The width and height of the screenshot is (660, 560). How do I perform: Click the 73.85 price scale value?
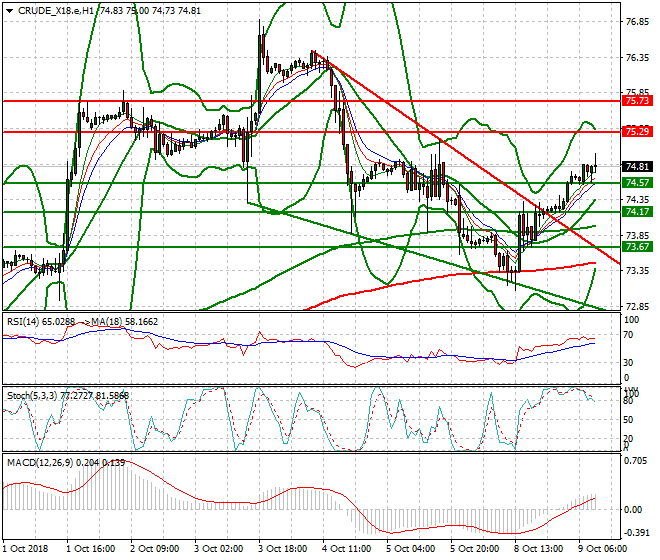[x=637, y=235]
